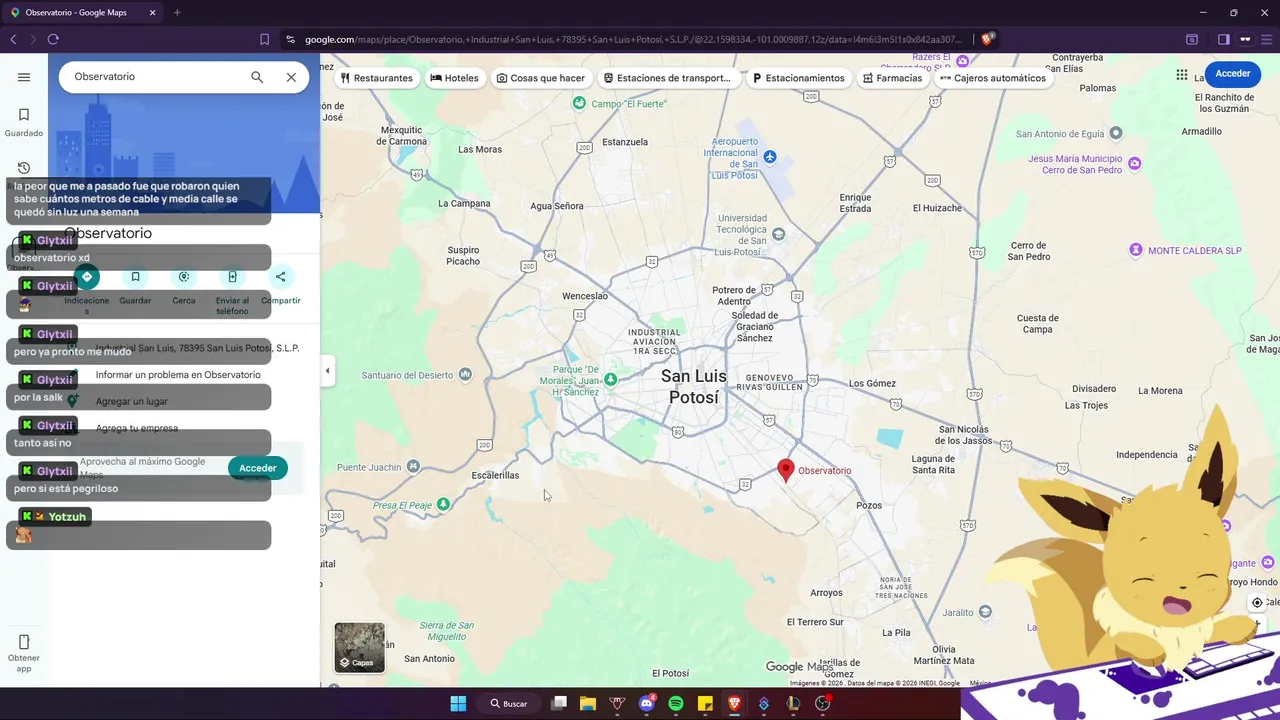
Task: Click the Pozos place label
Action: pos(869,505)
